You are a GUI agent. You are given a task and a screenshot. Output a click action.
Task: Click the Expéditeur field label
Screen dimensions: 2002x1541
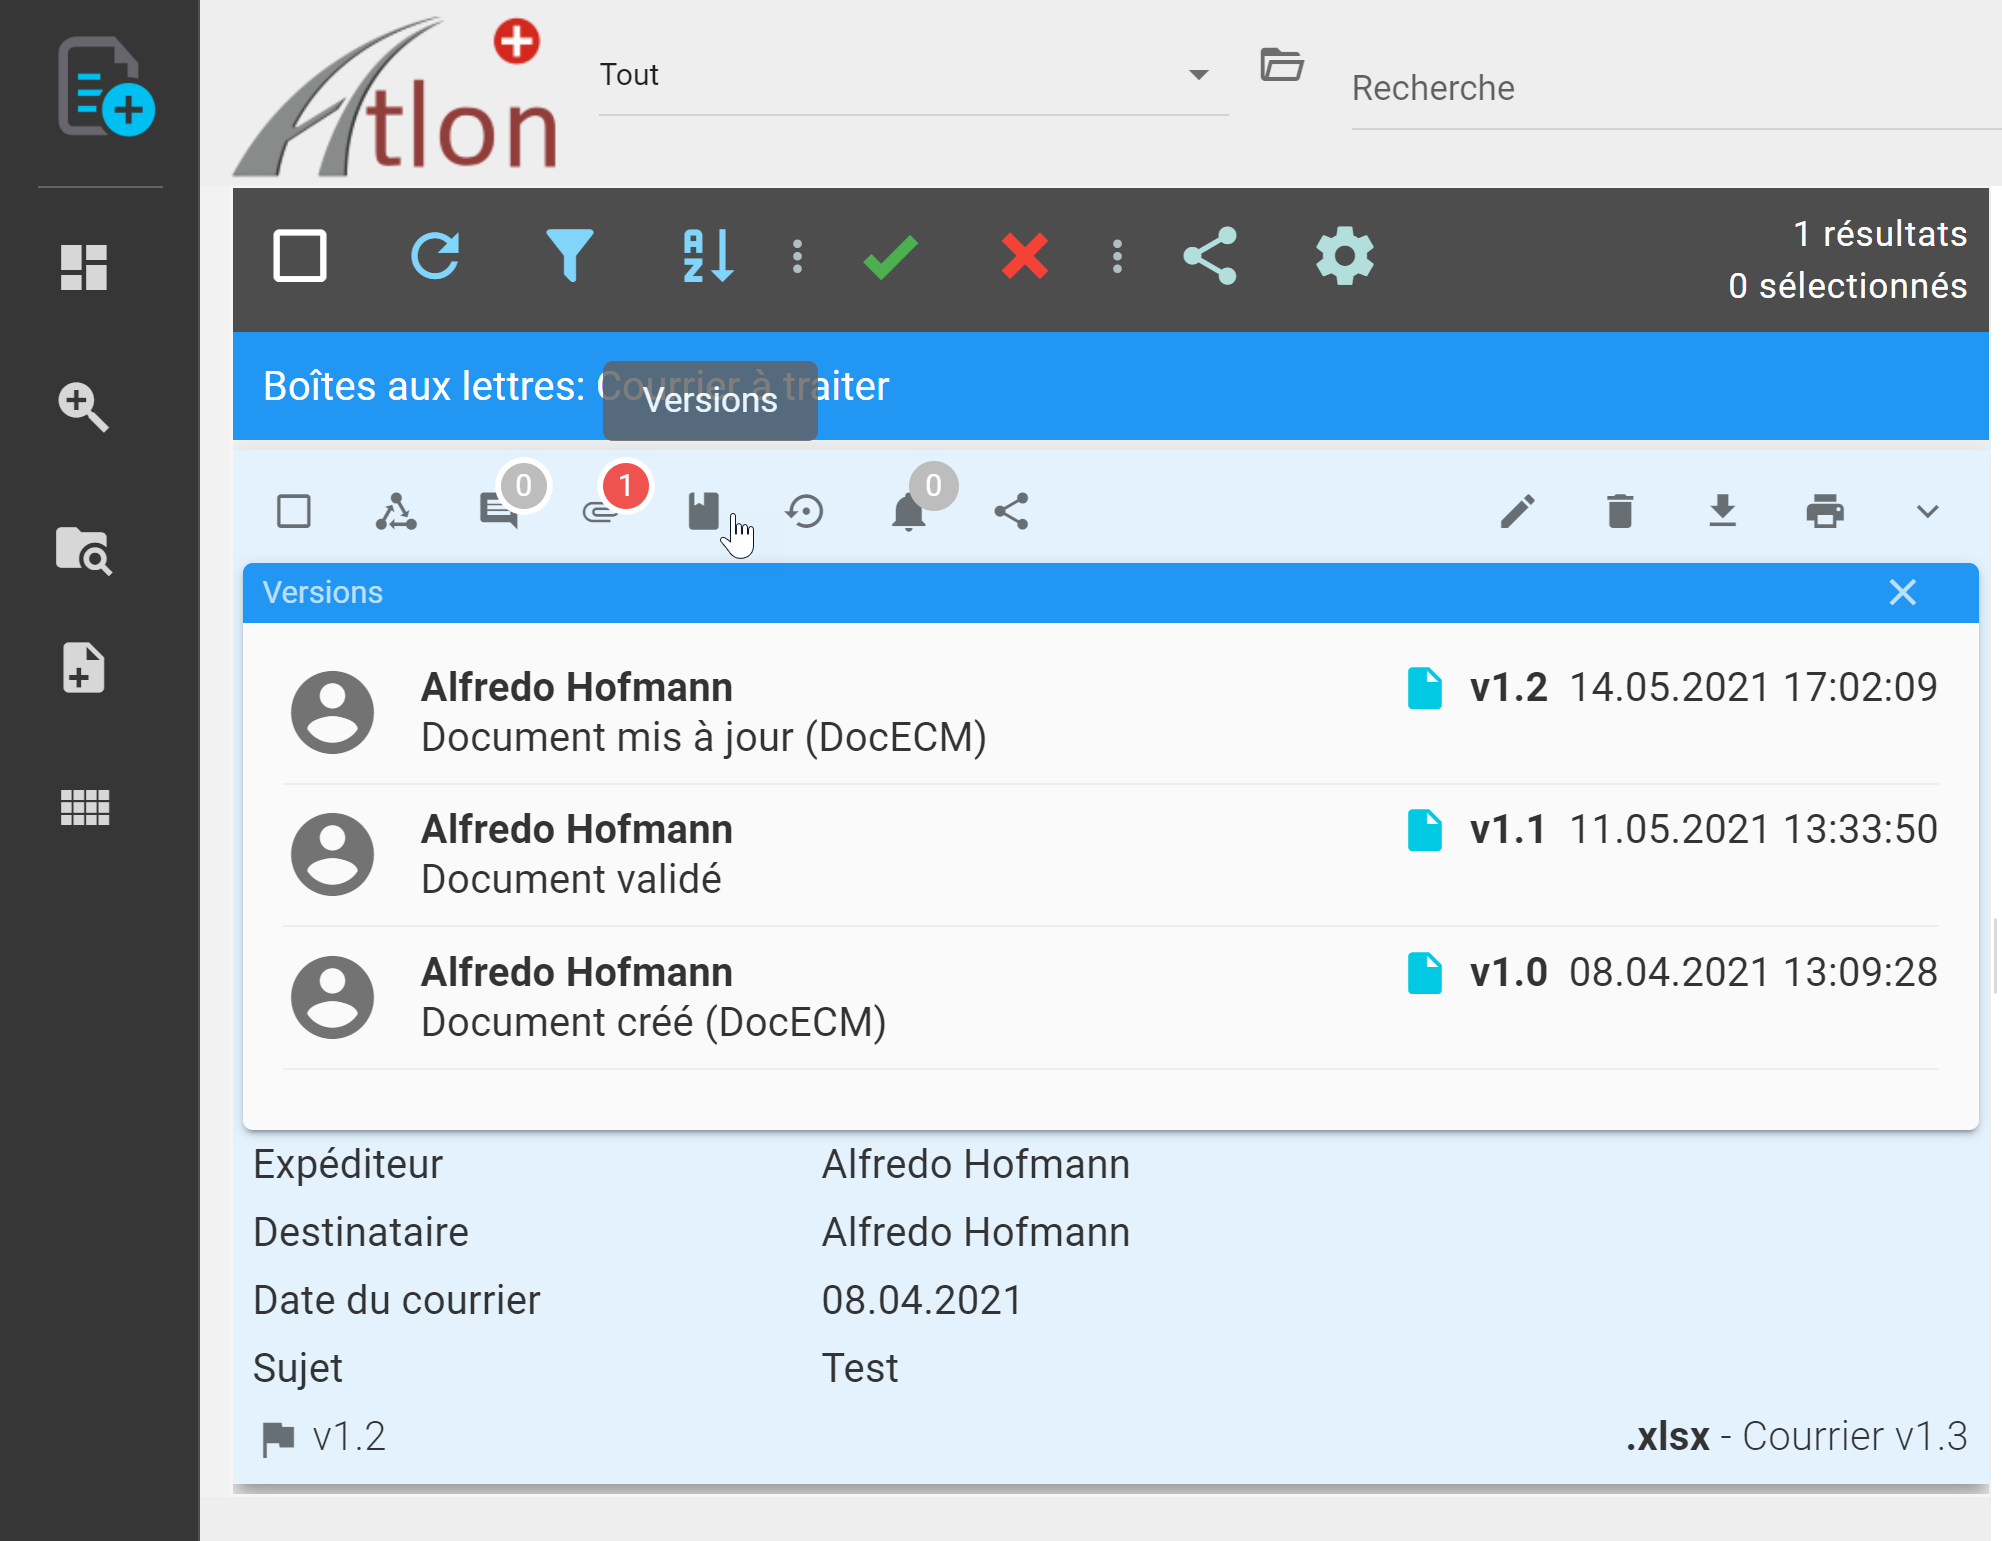pyautogui.click(x=348, y=1164)
